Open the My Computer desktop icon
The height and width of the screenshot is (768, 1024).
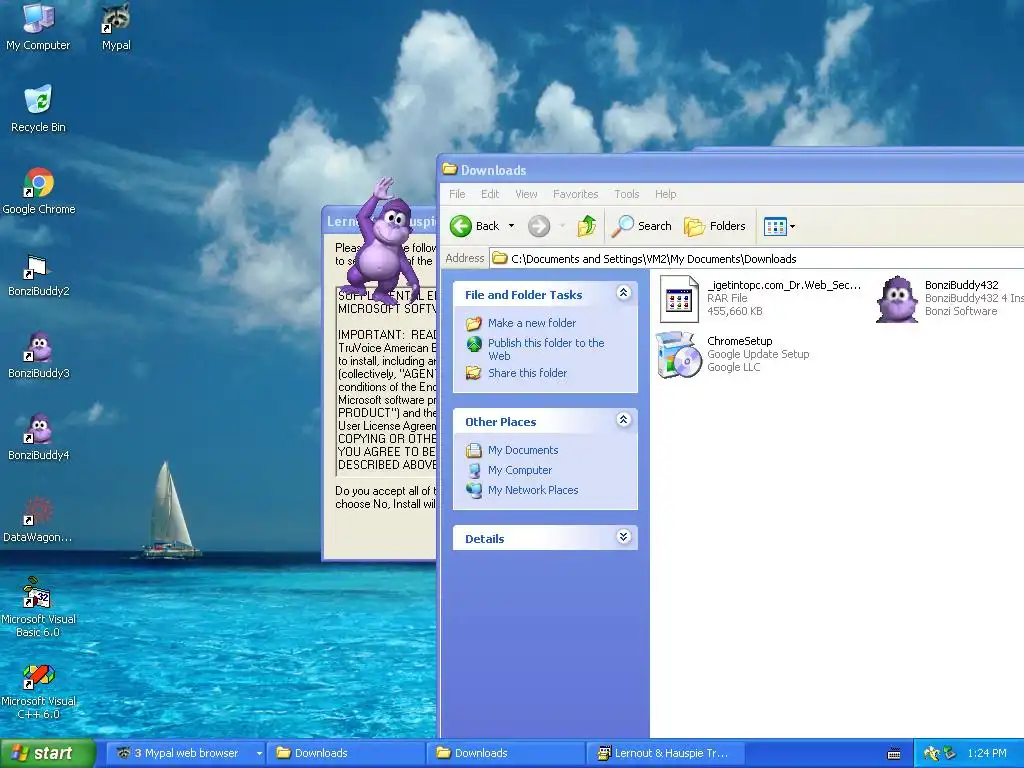38,26
